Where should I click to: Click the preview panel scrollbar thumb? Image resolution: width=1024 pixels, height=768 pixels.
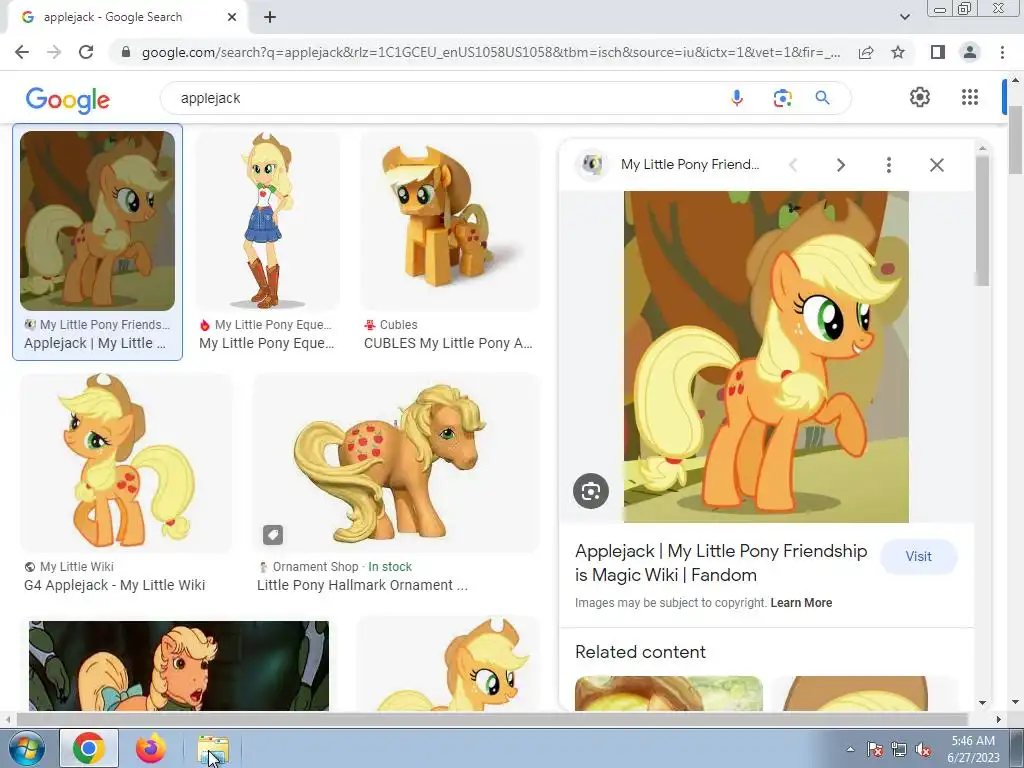pos(982,221)
